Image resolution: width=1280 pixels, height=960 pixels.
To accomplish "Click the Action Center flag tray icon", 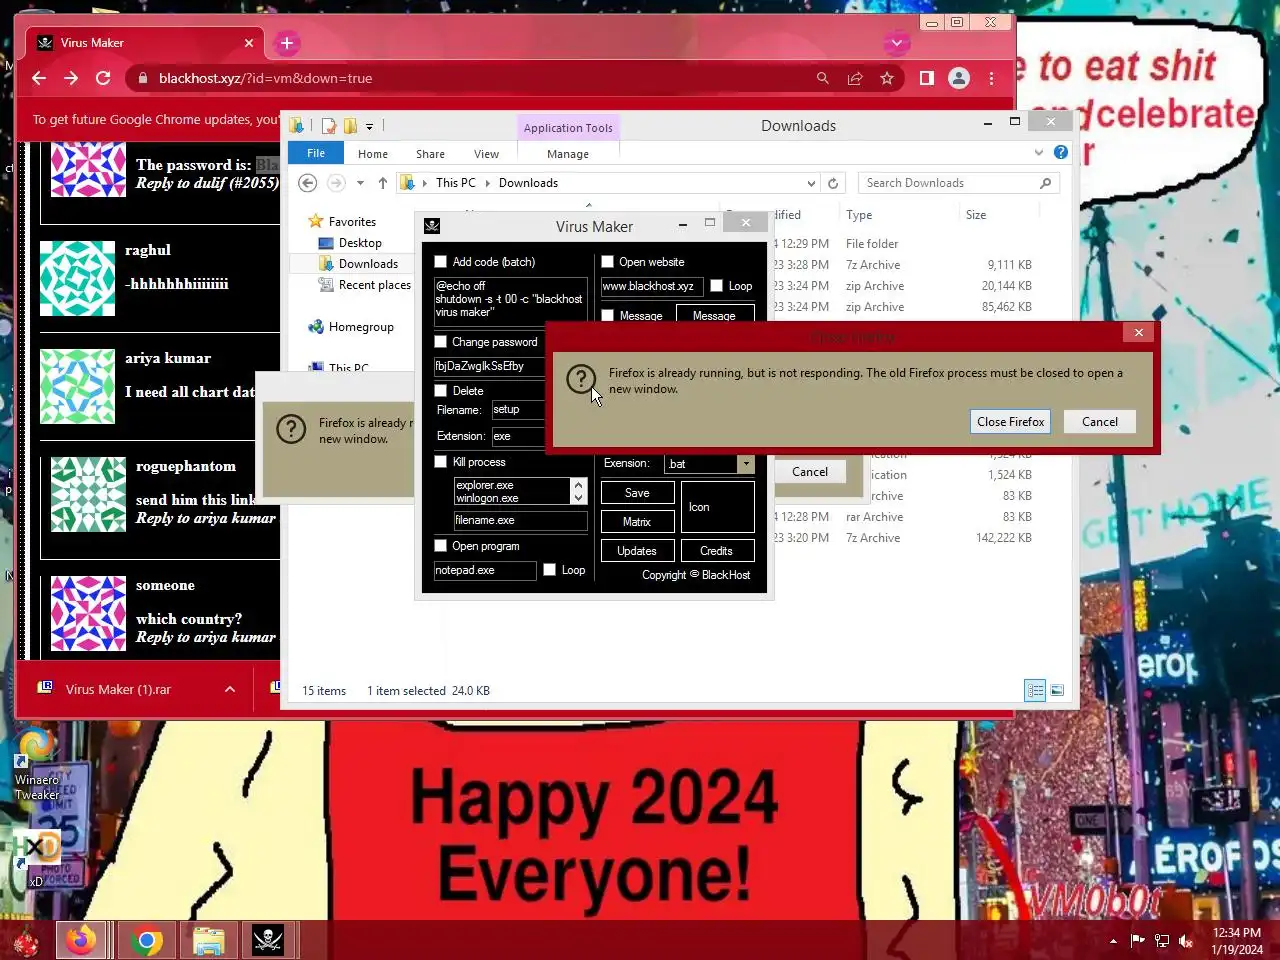I will [1138, 941].
